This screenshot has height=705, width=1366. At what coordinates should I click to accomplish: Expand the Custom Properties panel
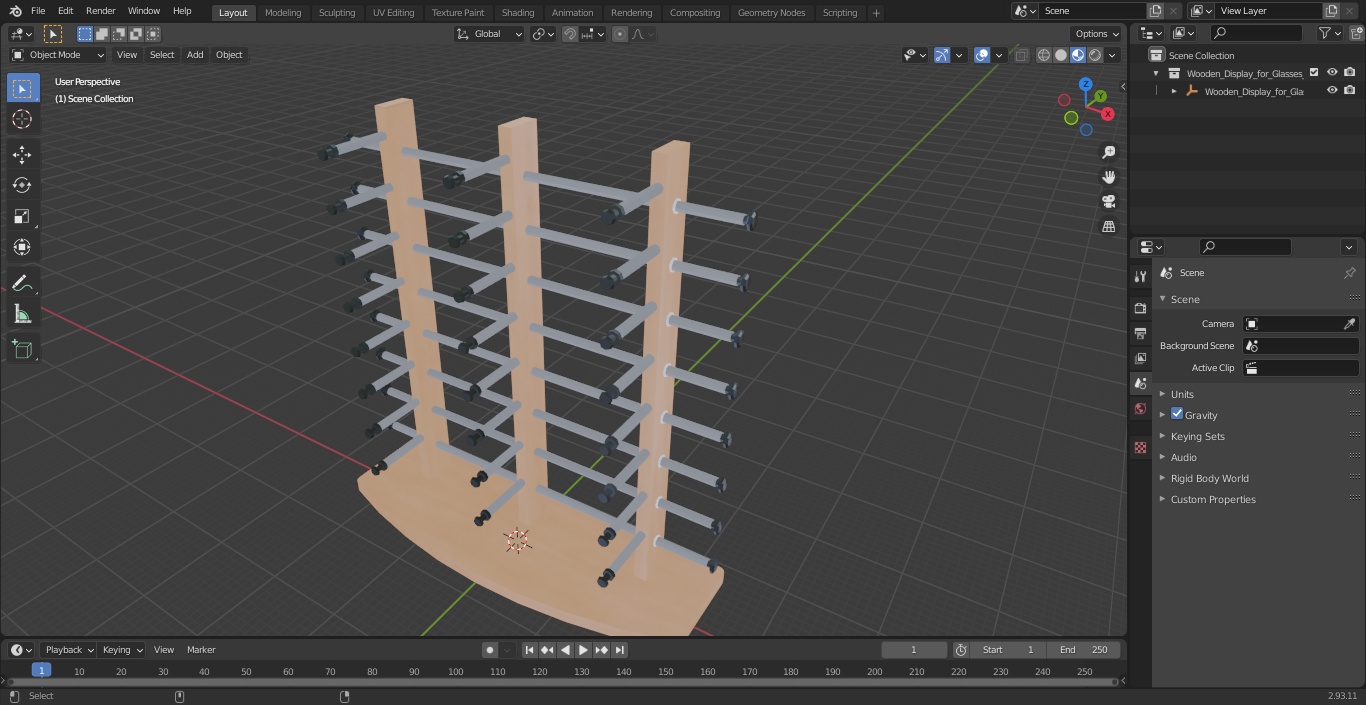click(x=1213, y=499)
